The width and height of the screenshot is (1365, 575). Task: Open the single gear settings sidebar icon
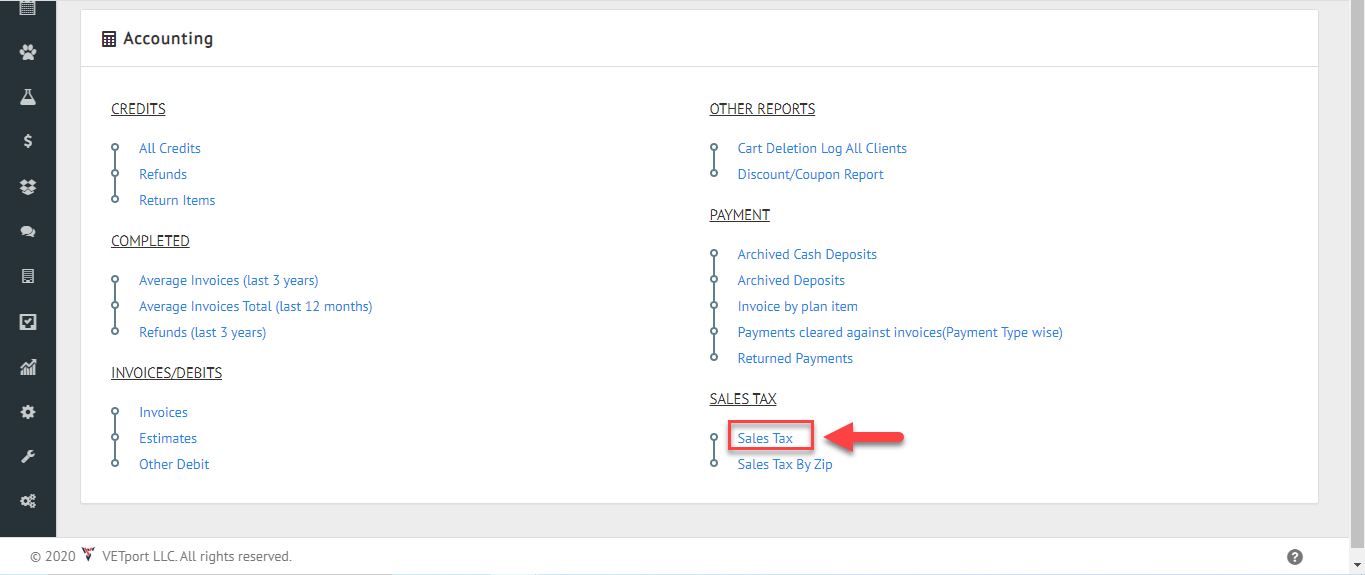click(x=28, y=412)
